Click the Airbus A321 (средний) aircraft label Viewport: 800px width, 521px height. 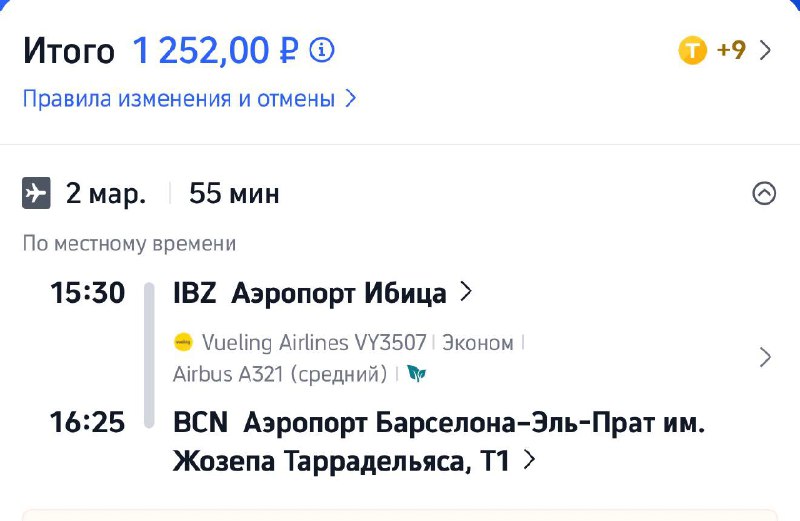click(280, 374)
